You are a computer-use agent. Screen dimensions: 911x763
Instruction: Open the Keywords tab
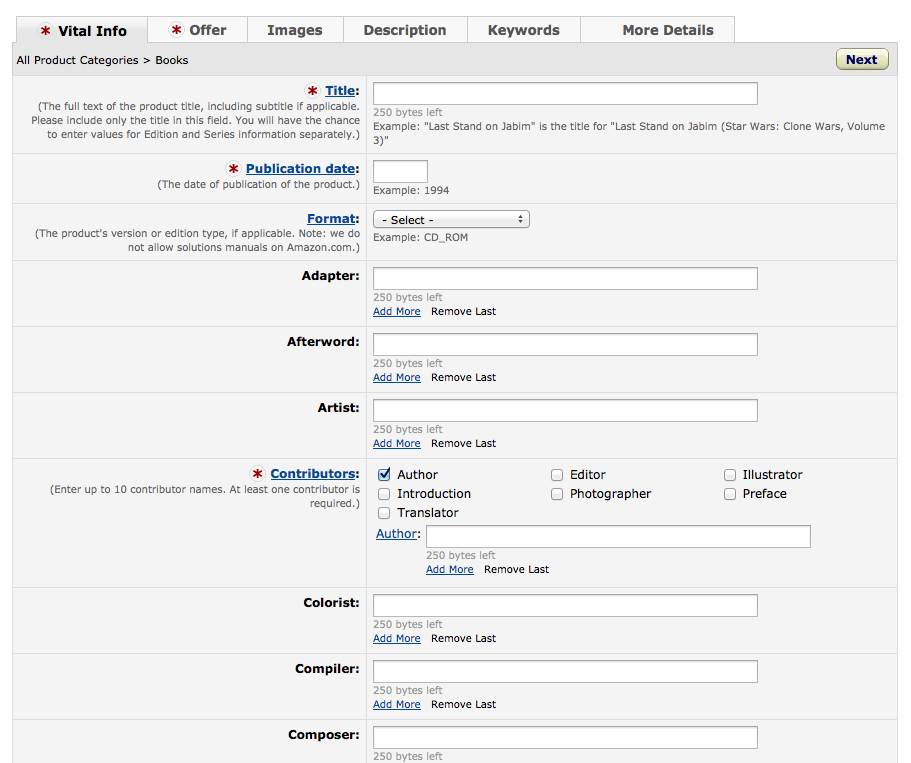(524, 30)
